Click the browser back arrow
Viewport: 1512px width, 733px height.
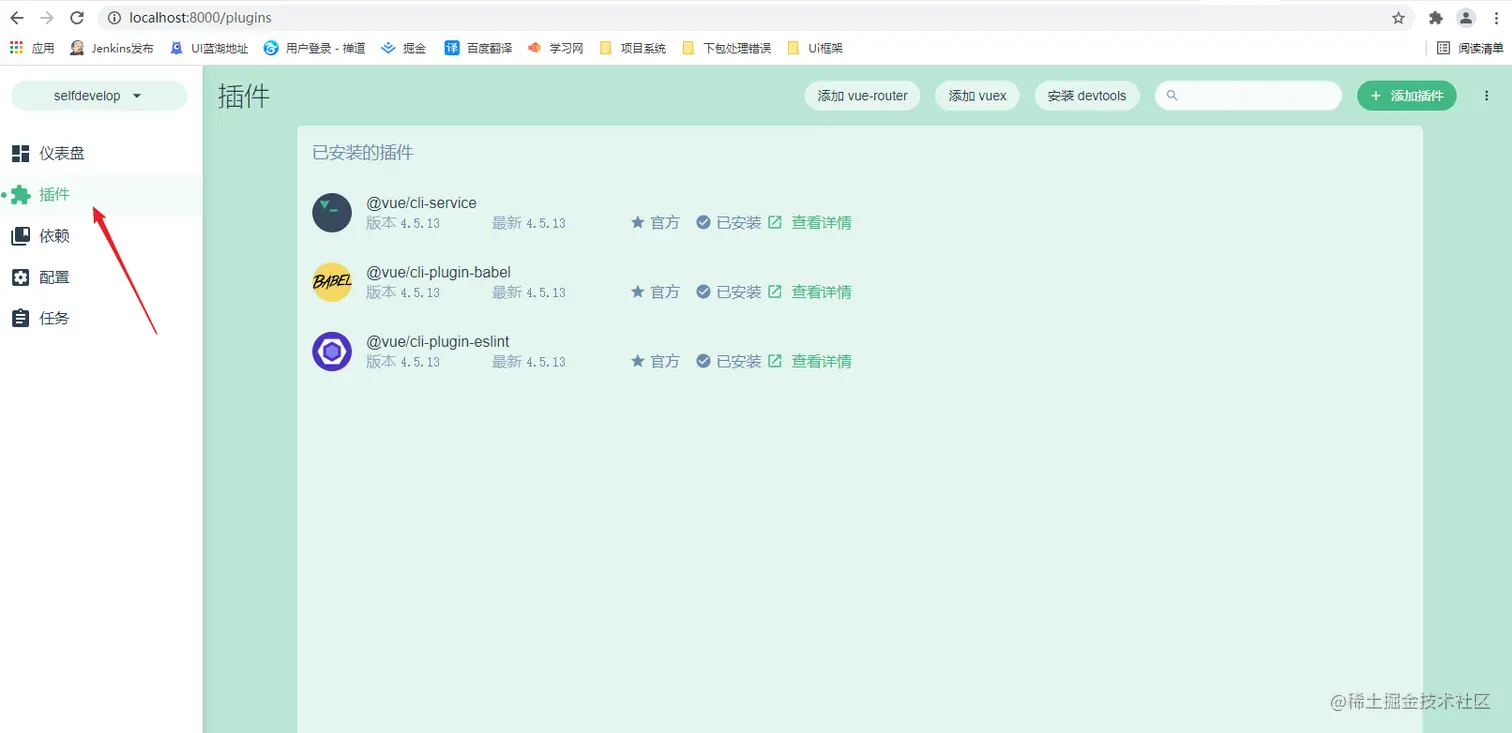[17, 18]
